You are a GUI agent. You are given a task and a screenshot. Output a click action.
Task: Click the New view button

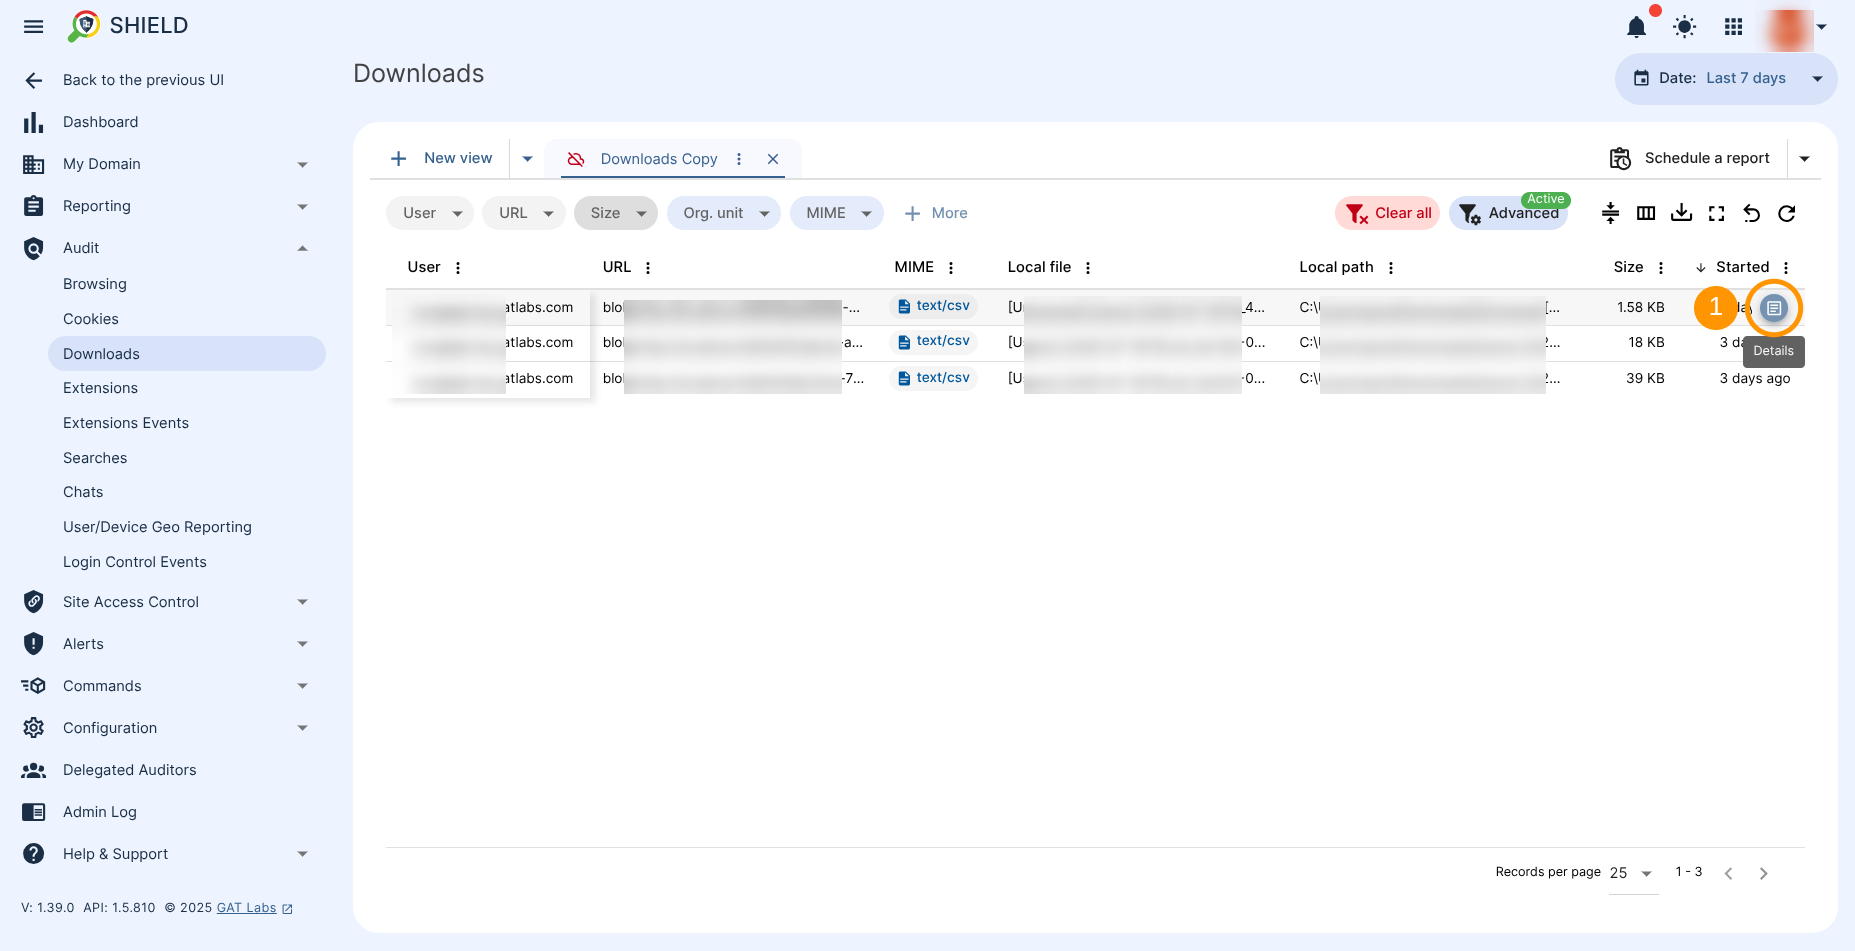441,158
